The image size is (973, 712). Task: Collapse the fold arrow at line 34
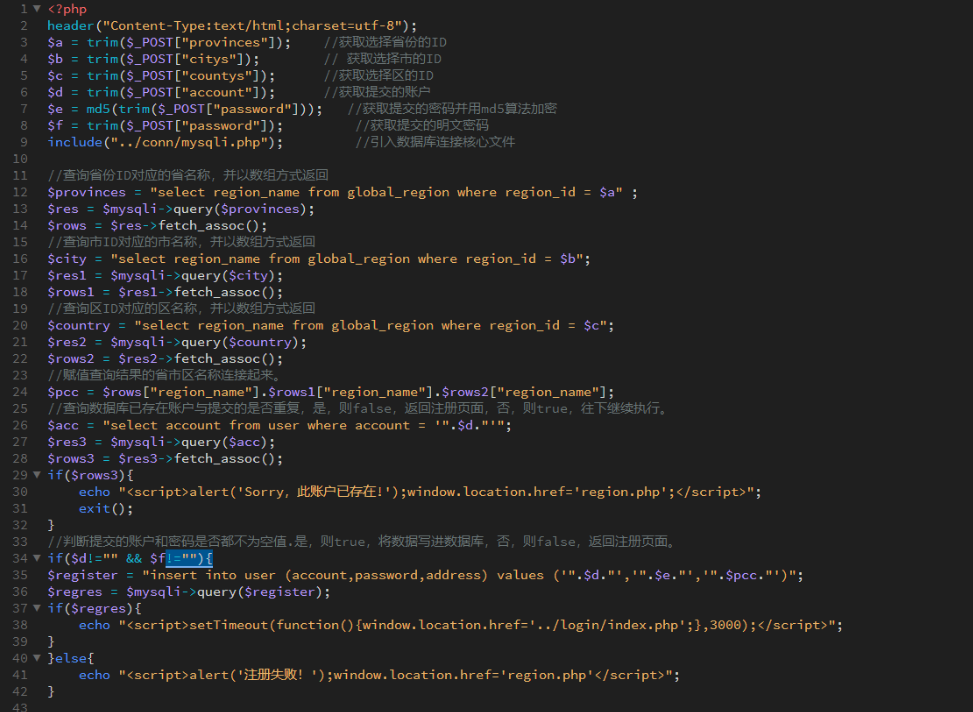pos(37,558)
